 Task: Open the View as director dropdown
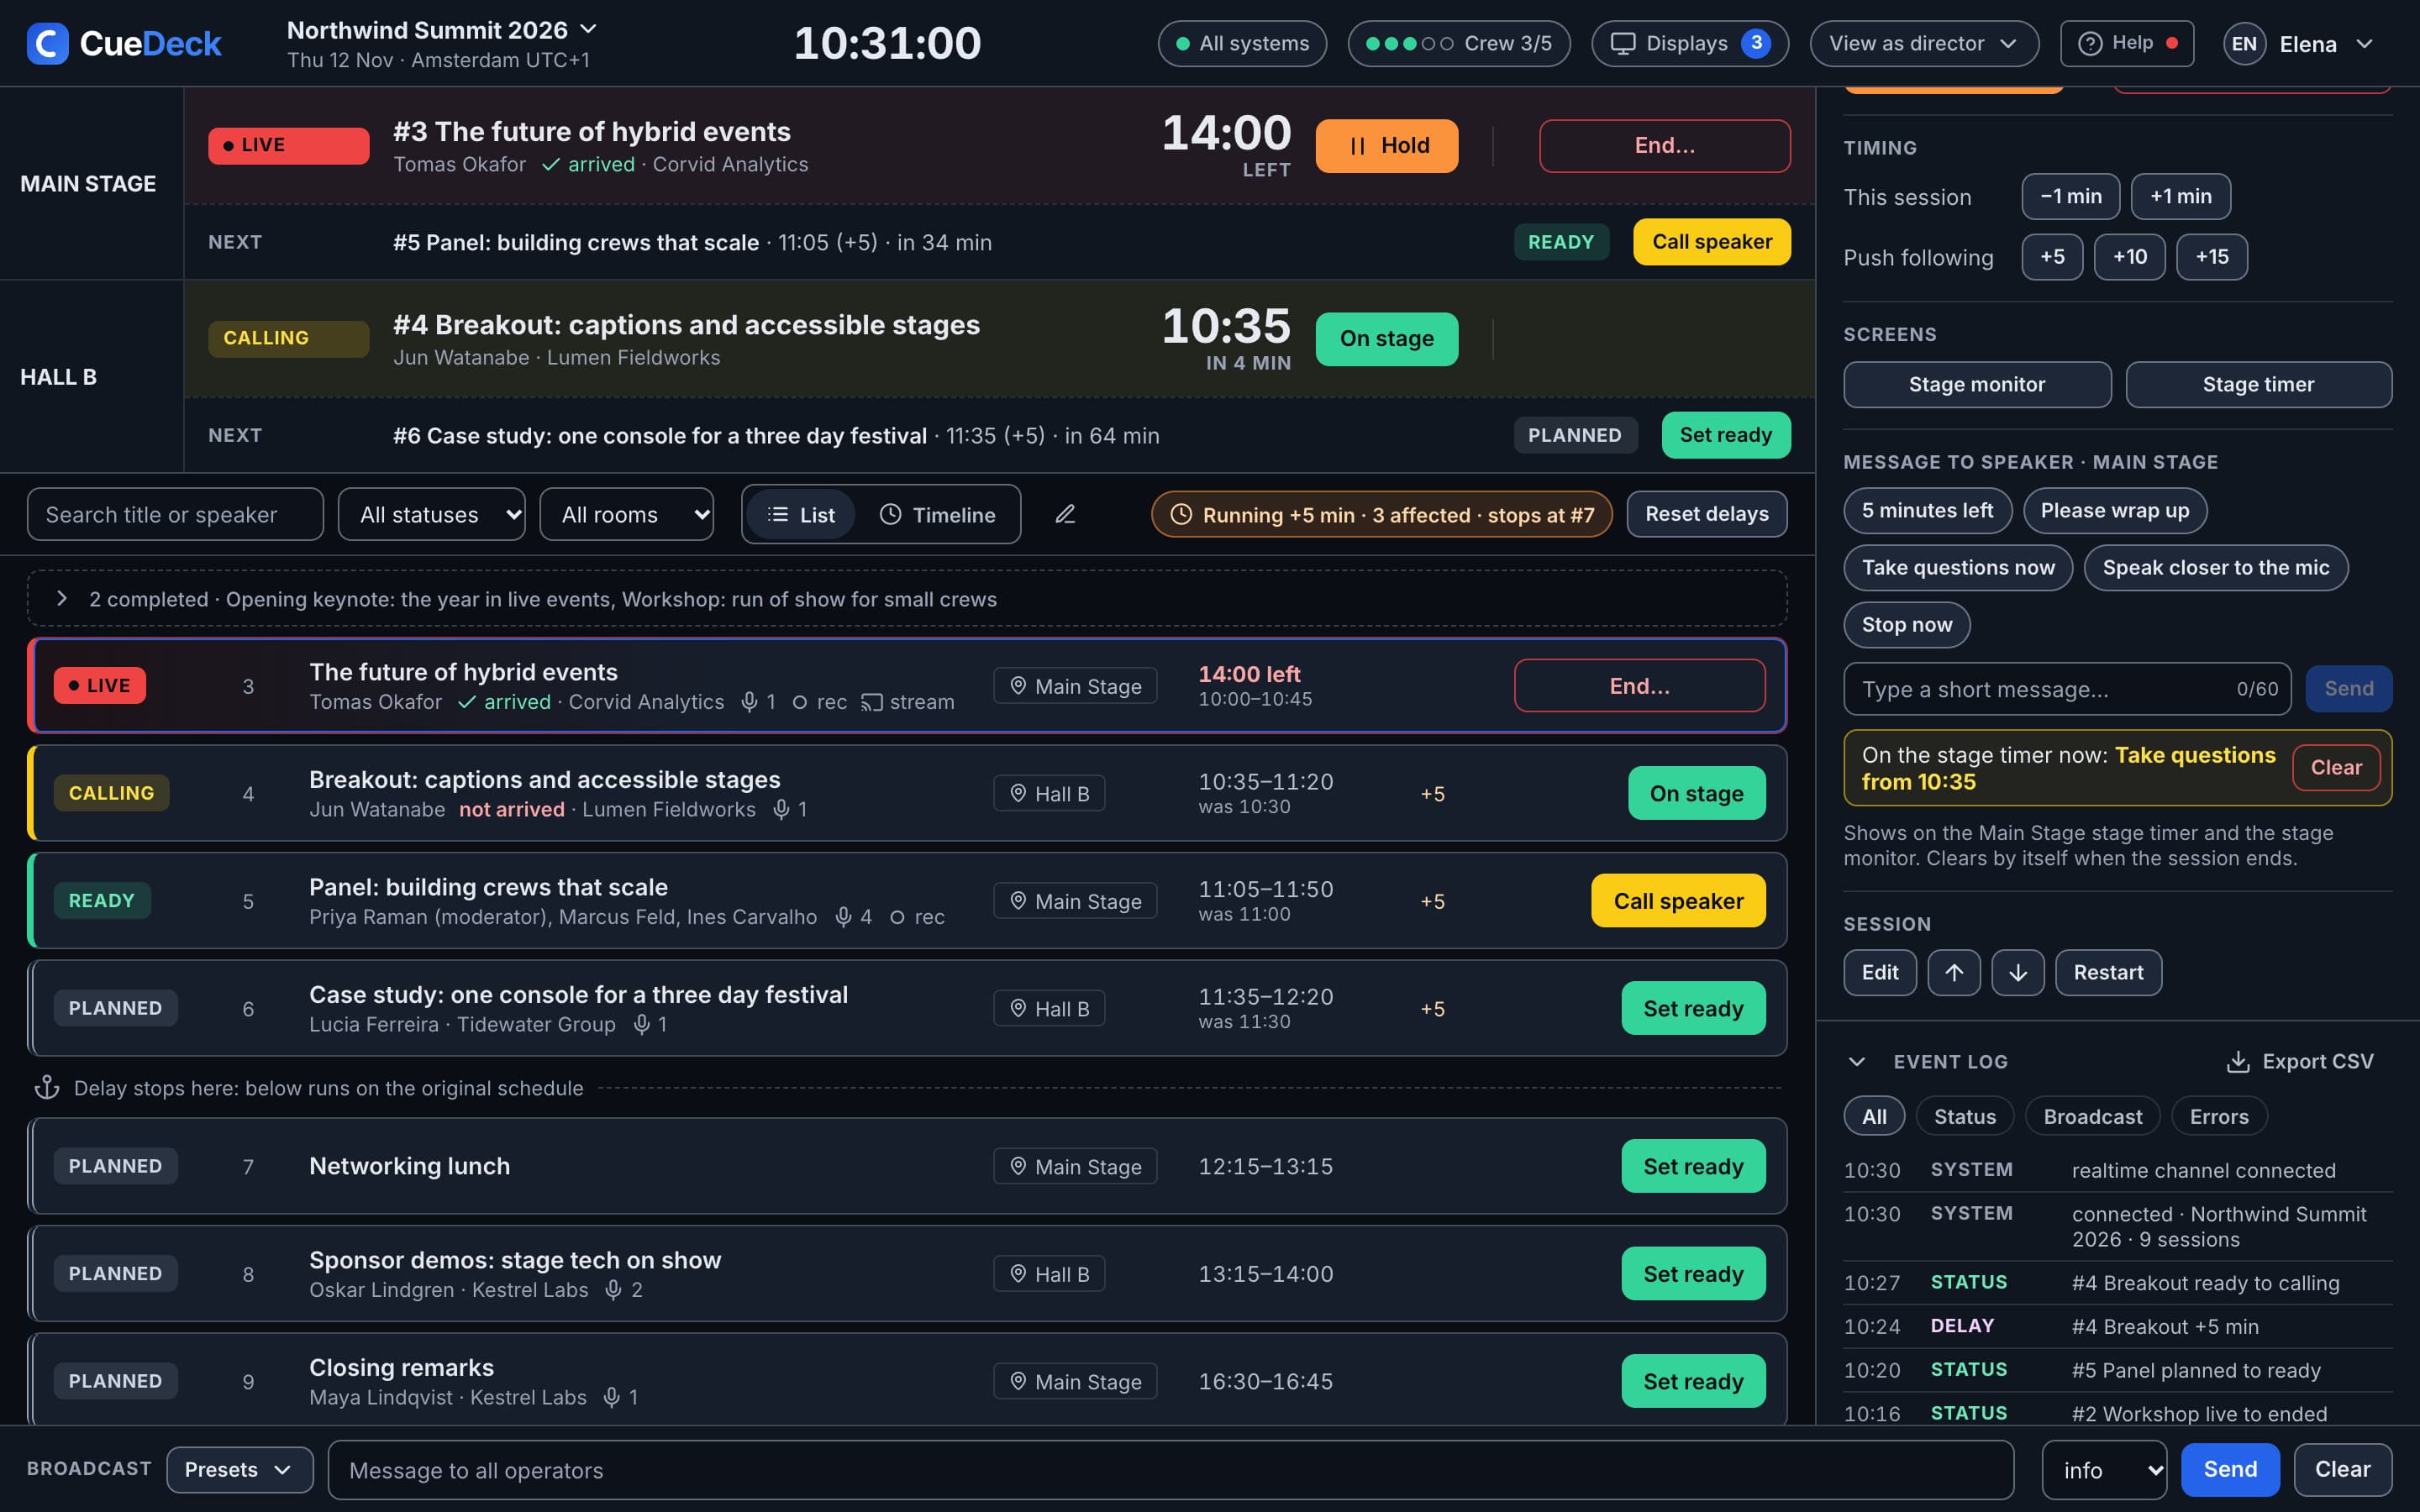(1923, 43)
